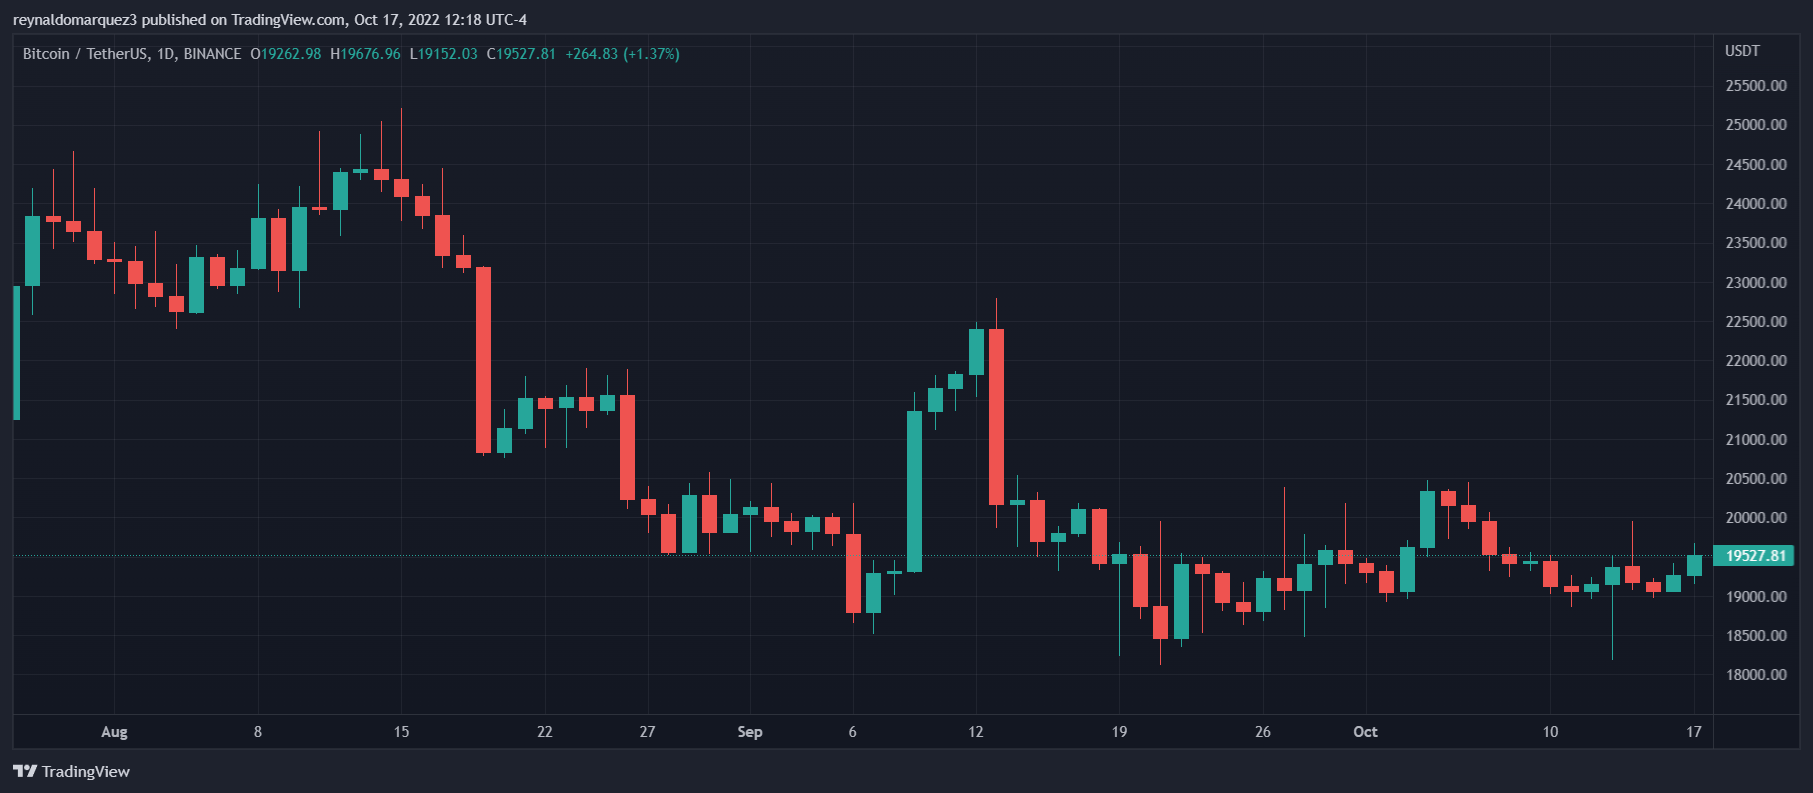Click the Bitcoin / TetherUS symbol title
The height and width of the screenshot is (793, 1813).
click(x=132, y=54)
